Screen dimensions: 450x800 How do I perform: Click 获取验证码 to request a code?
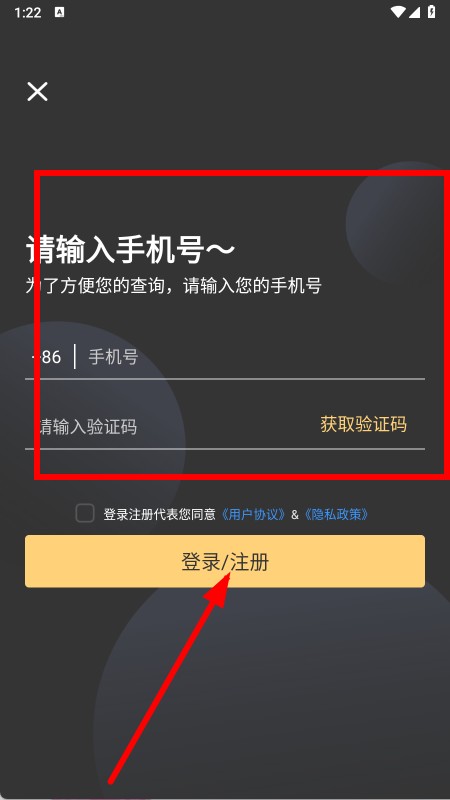364,424
